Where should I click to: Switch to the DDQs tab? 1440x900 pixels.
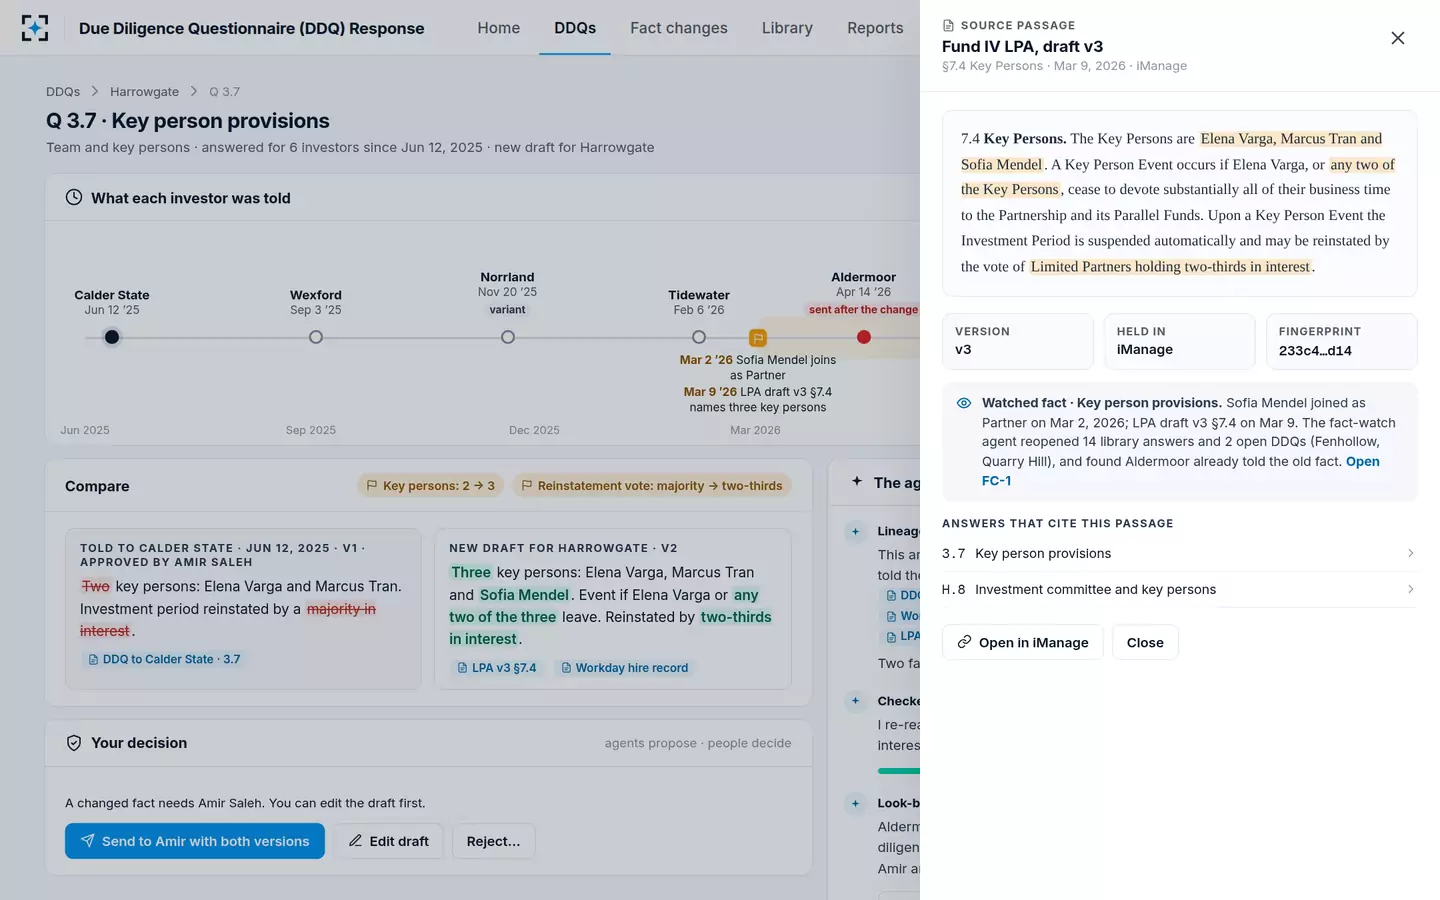(x=575, y=28)
